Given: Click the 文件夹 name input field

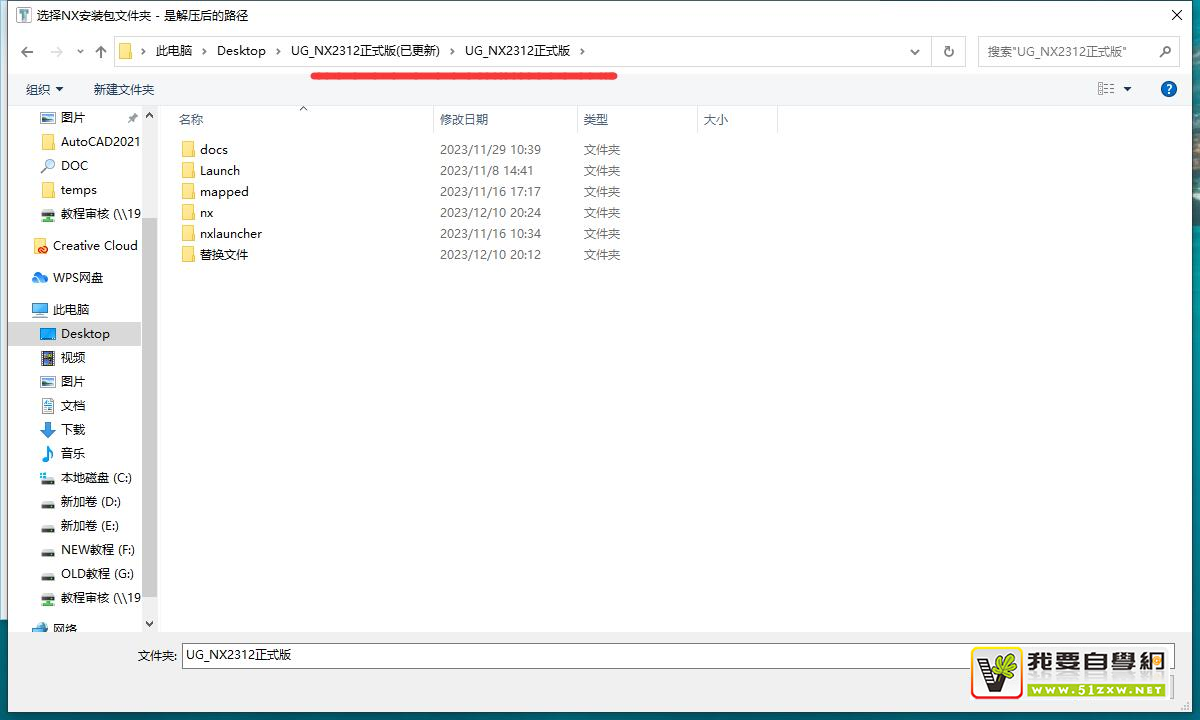Looking at the screenshot, I should pos(570,655).
